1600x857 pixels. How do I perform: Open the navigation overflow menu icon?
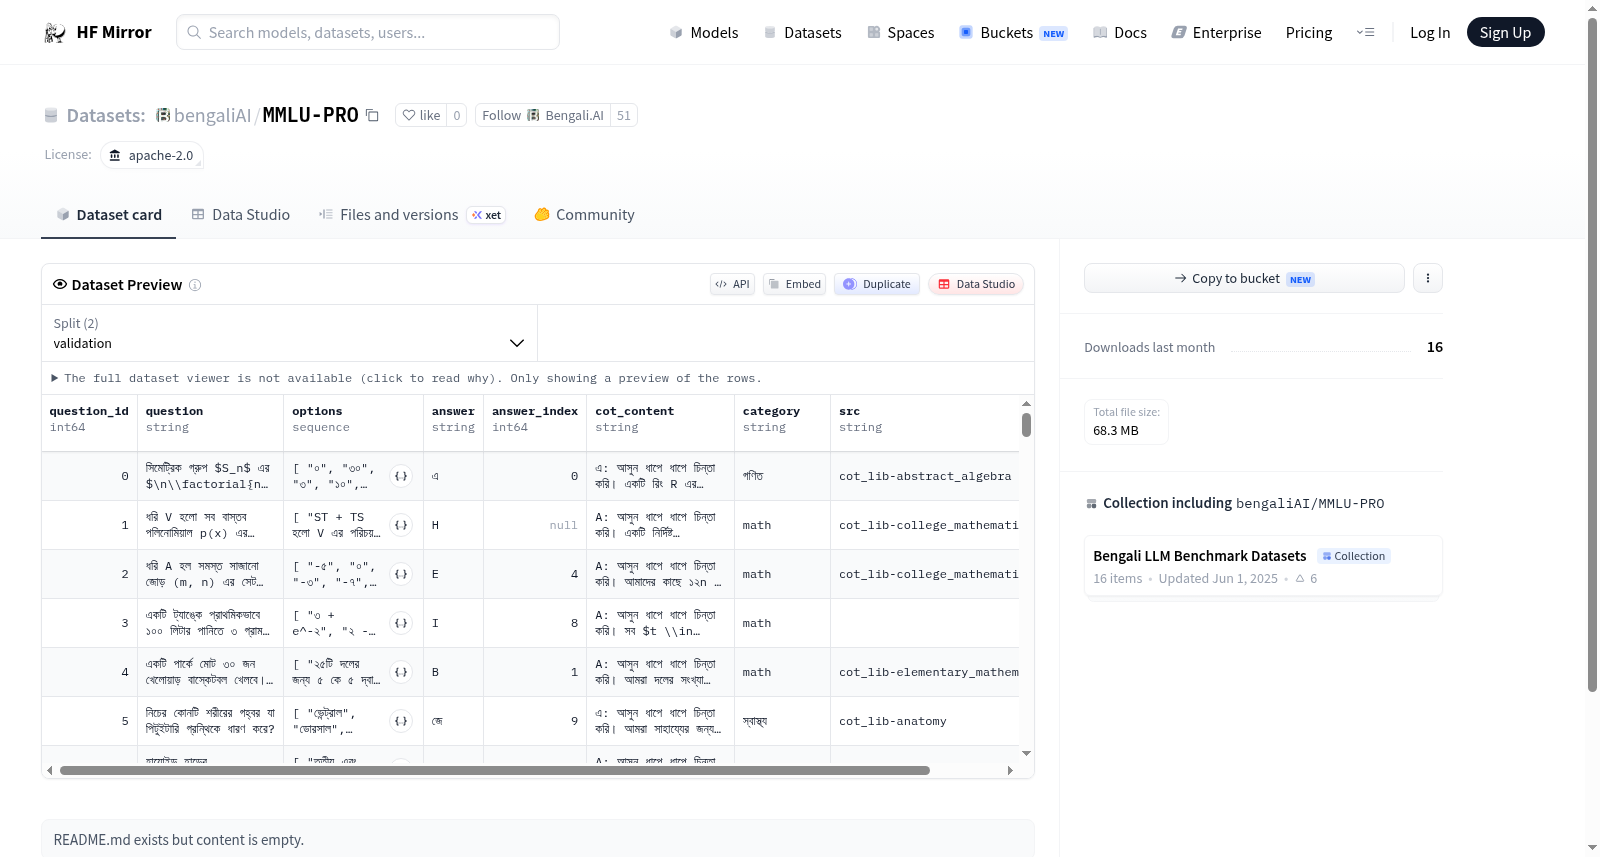coord(1365,33)
